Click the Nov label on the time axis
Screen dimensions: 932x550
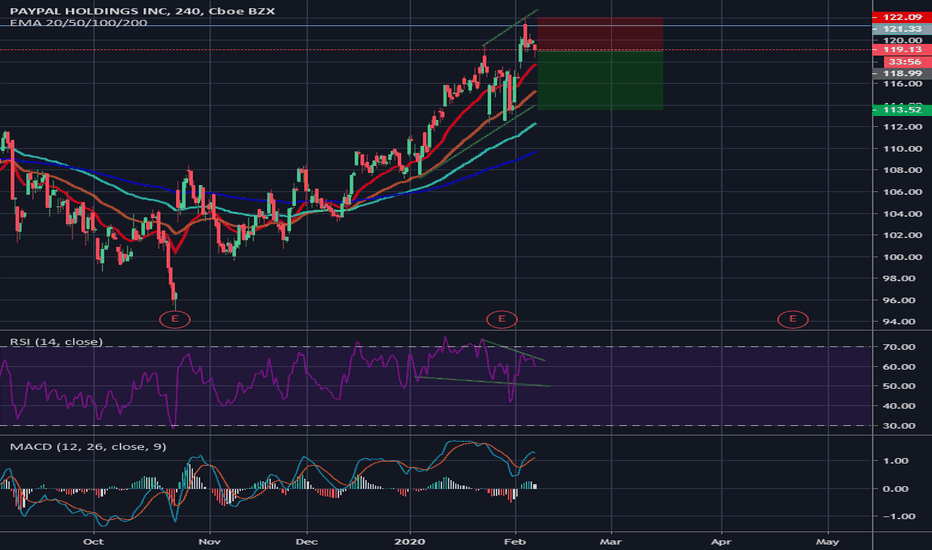(209, 542)
